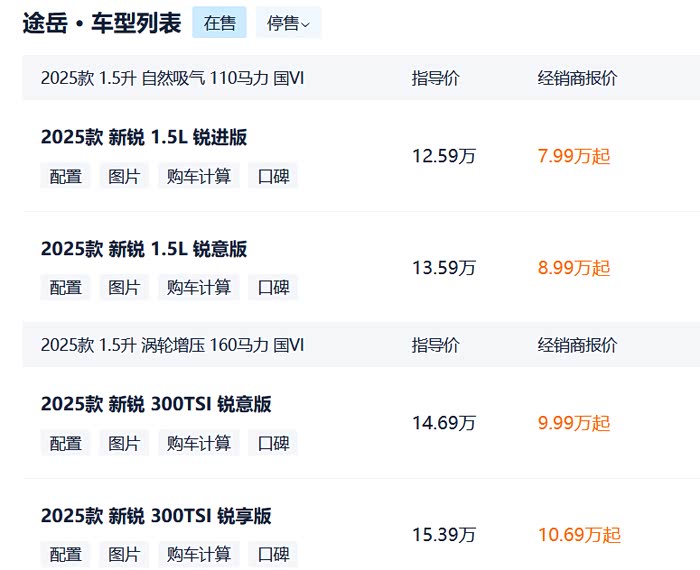Expand the 停售 dropdown
Screen dimensions: 700x570
point(288,23)
